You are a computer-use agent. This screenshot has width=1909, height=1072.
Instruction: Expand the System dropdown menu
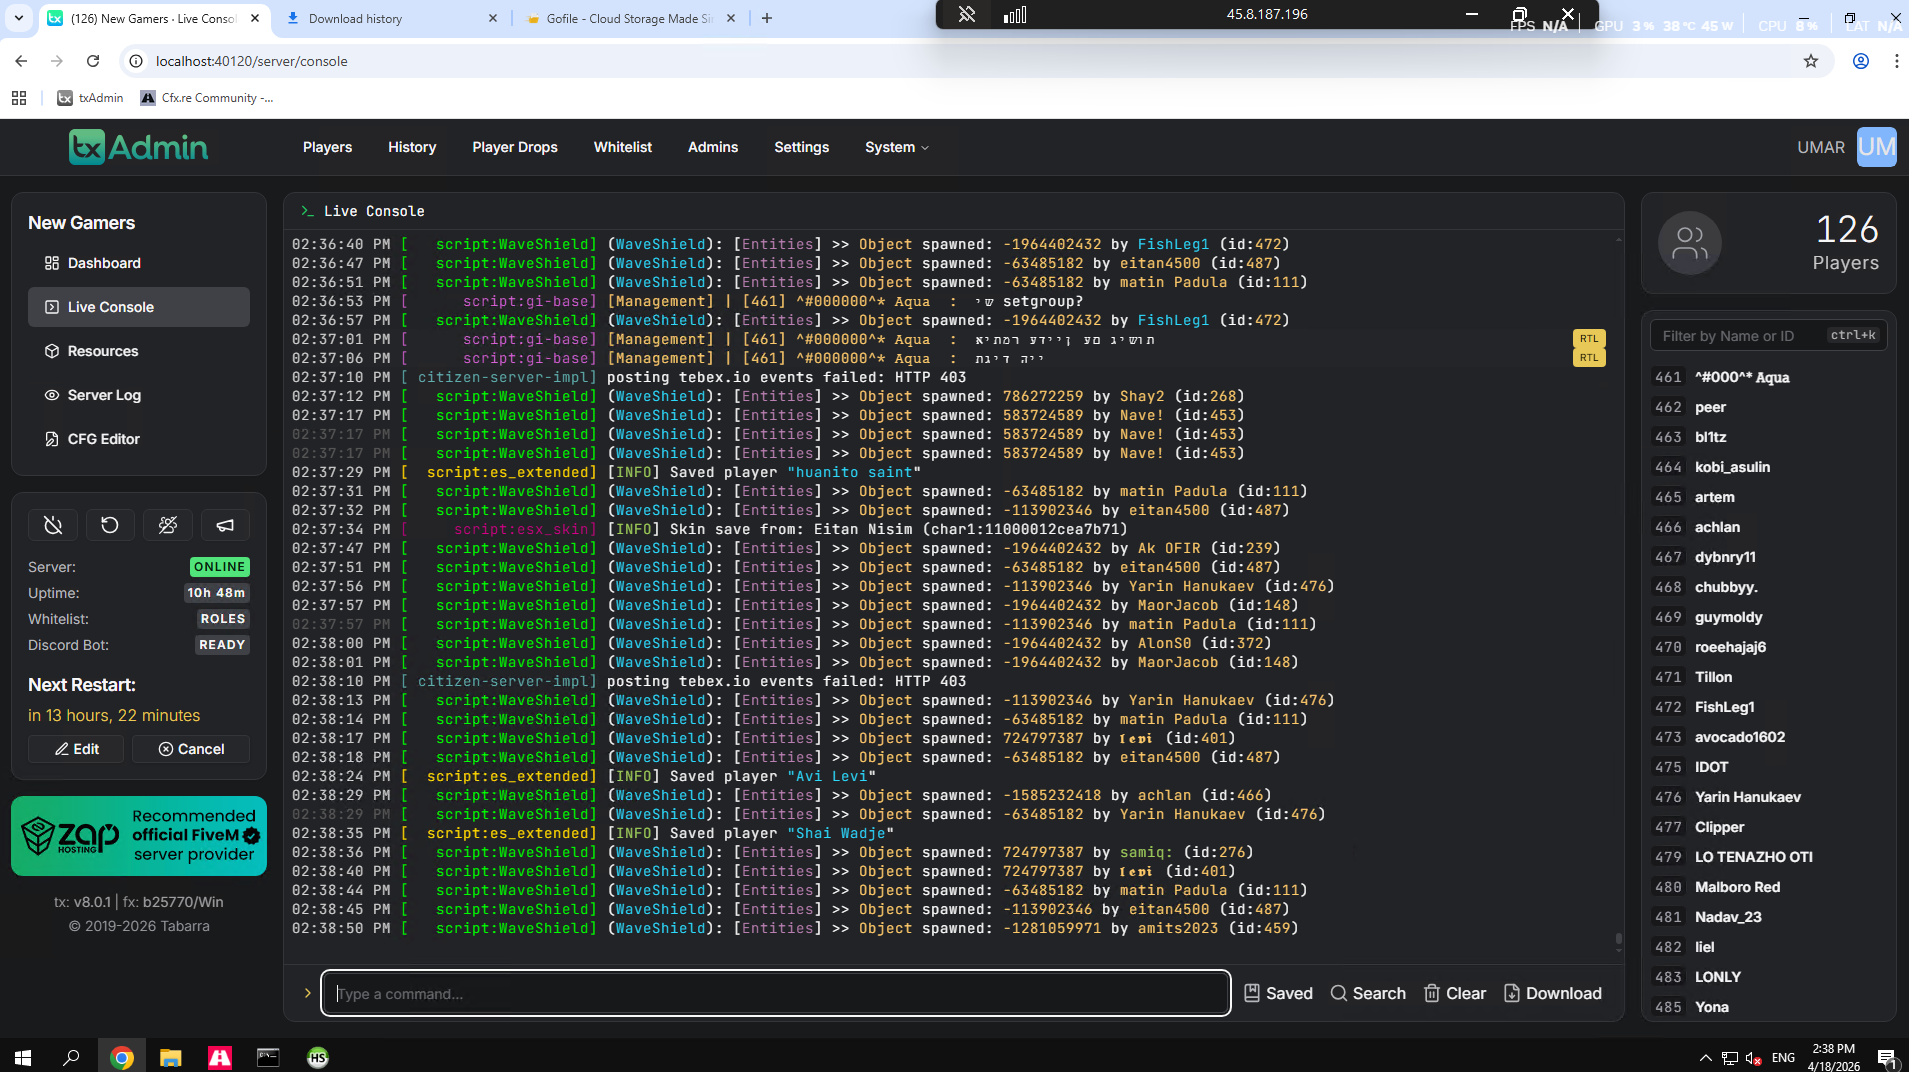point(897,147)
